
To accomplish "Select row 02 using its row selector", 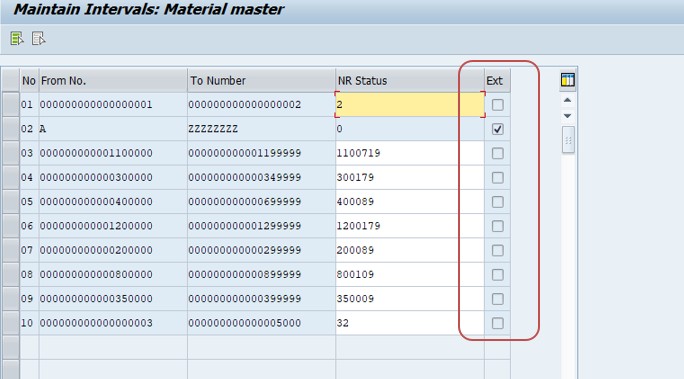I will point(10,129).
